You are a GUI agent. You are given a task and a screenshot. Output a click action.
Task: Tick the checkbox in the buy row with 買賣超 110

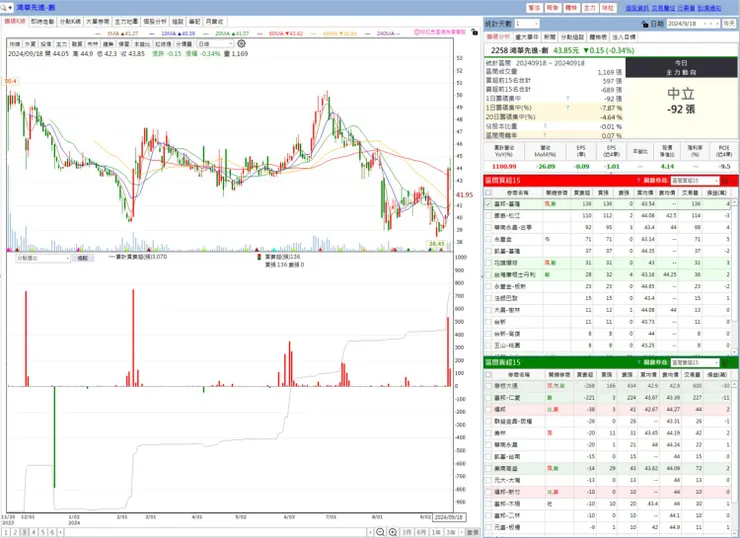pyautogui.click(x=488, y=216)
